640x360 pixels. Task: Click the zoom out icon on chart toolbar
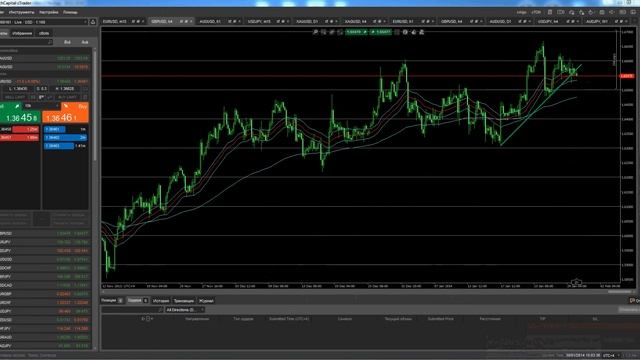coord(324,32)
